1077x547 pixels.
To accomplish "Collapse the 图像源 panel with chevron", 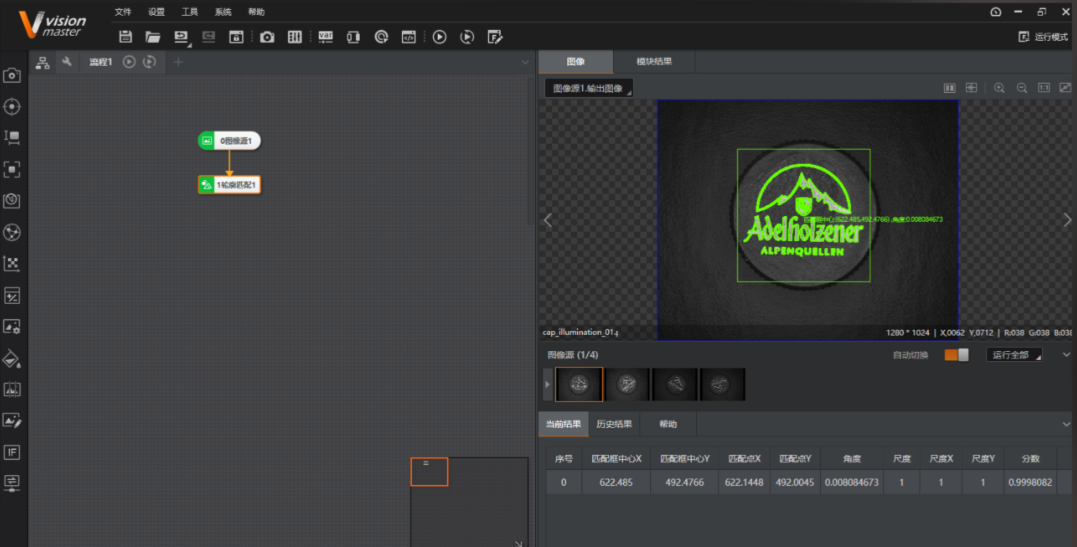I will [1066, 355].
